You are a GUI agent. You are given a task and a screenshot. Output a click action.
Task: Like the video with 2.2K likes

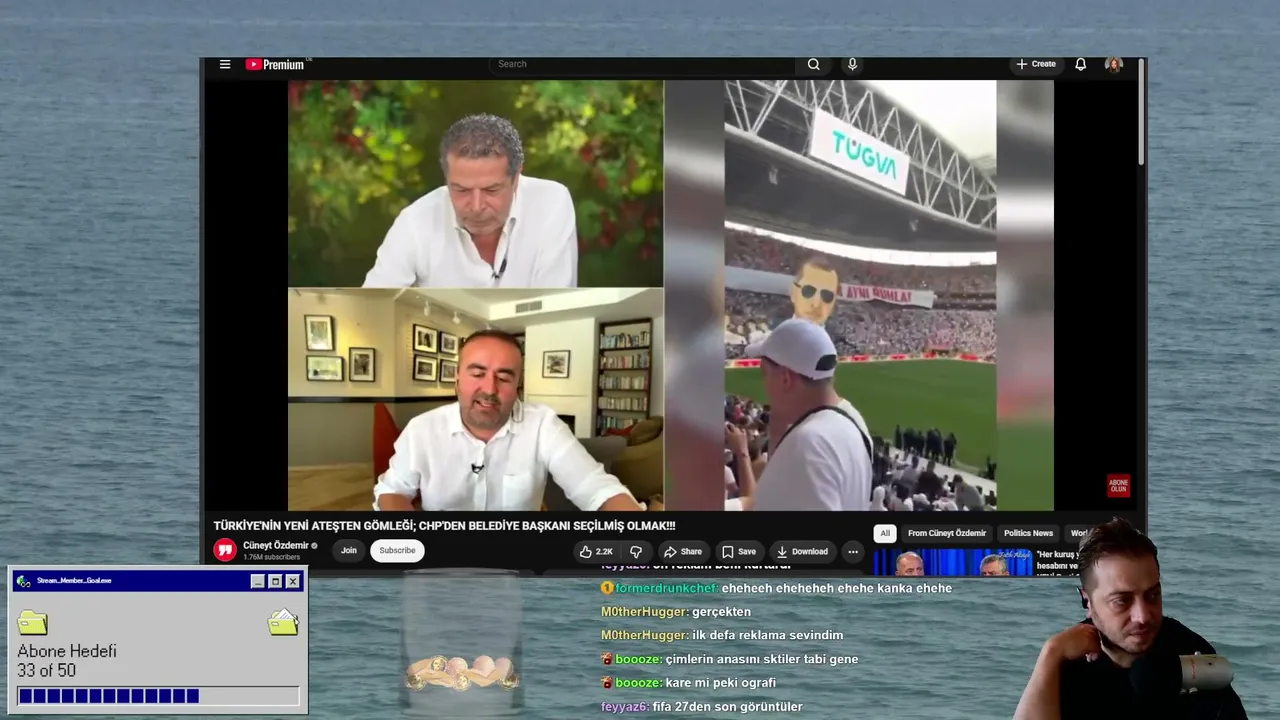pyautogui.click(x=596, y=551)
